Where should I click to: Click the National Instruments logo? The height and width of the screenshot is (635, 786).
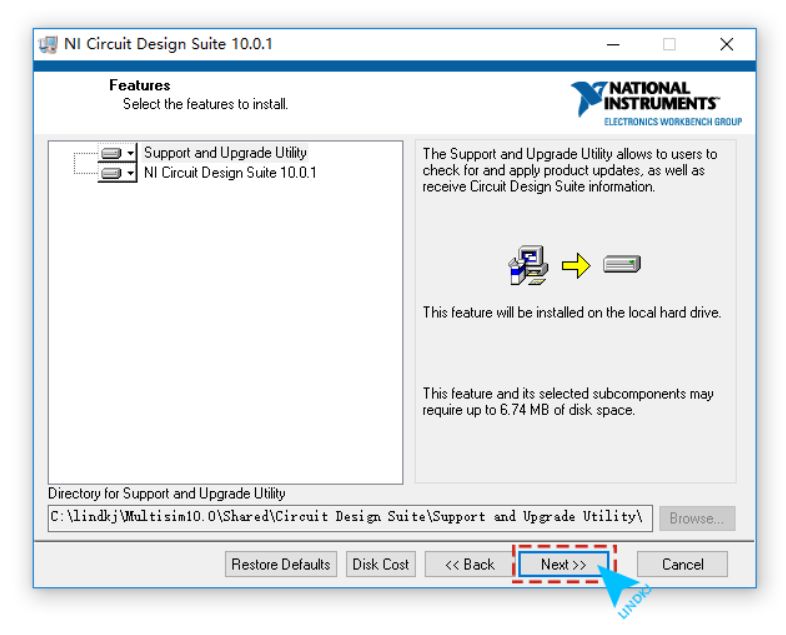click(656, 103)
